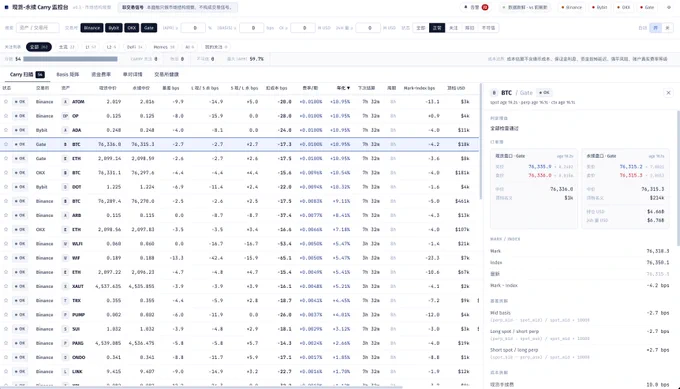This screenshot has width=680, height=389.
Task: Click the Binance status chip in header
Action: click(571, 7)
